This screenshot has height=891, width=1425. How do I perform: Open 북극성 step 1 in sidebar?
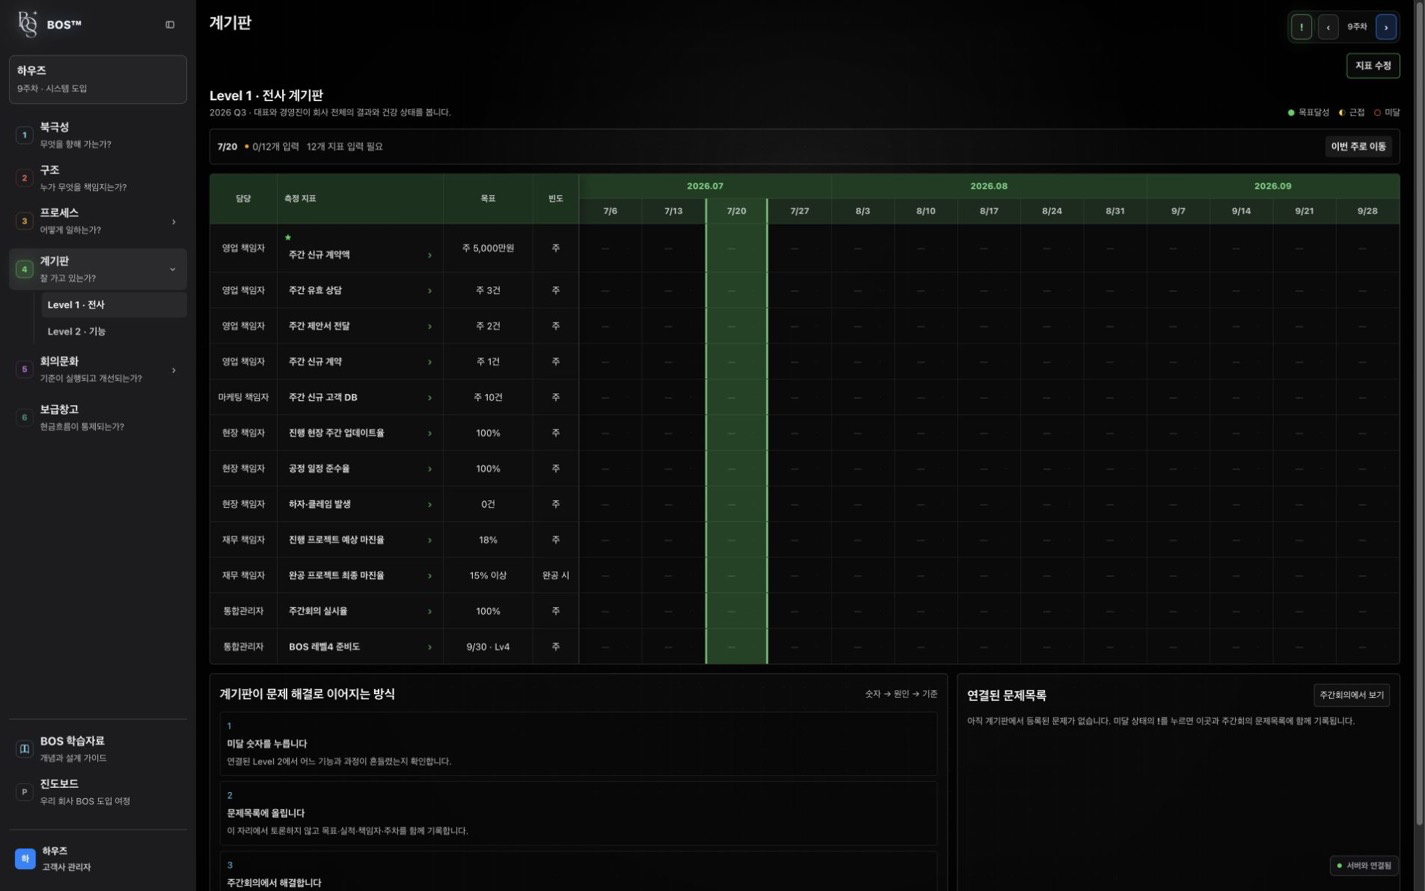(97, 135)
